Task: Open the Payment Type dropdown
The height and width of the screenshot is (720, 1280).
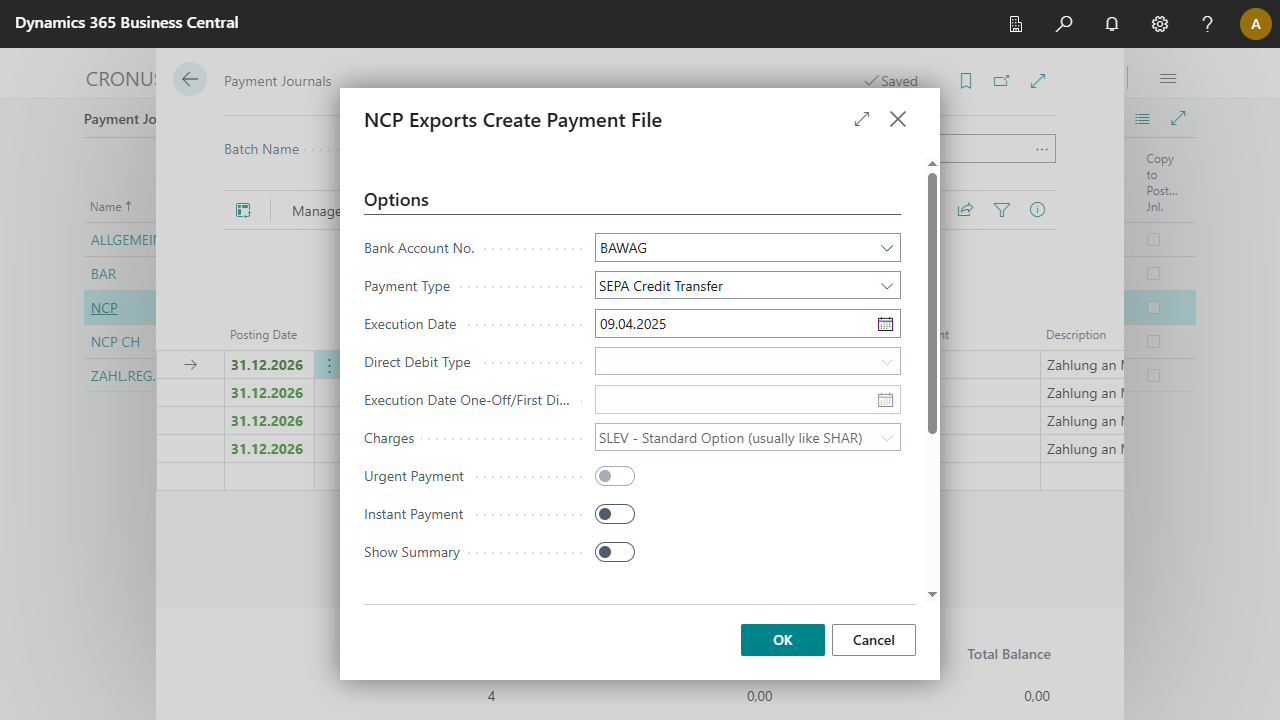Action: [x=887, y=286]
